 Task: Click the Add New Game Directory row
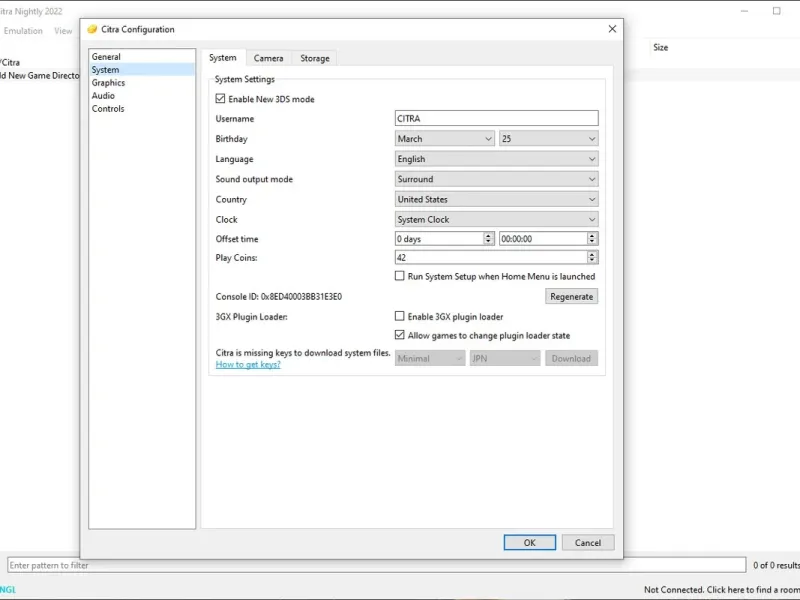40,76
